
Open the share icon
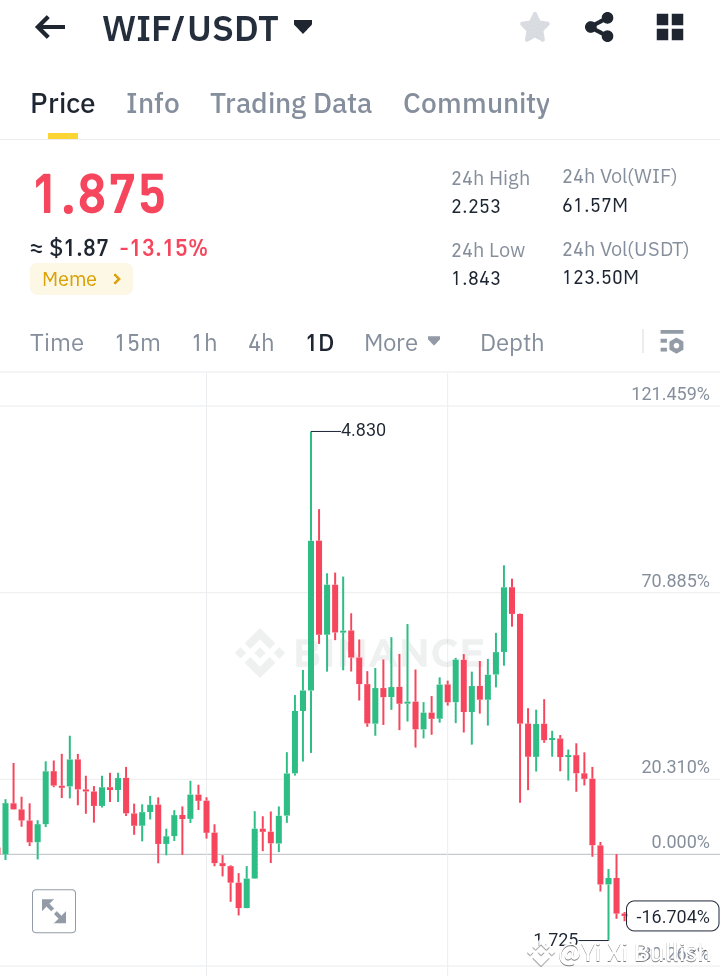[599, 27]
